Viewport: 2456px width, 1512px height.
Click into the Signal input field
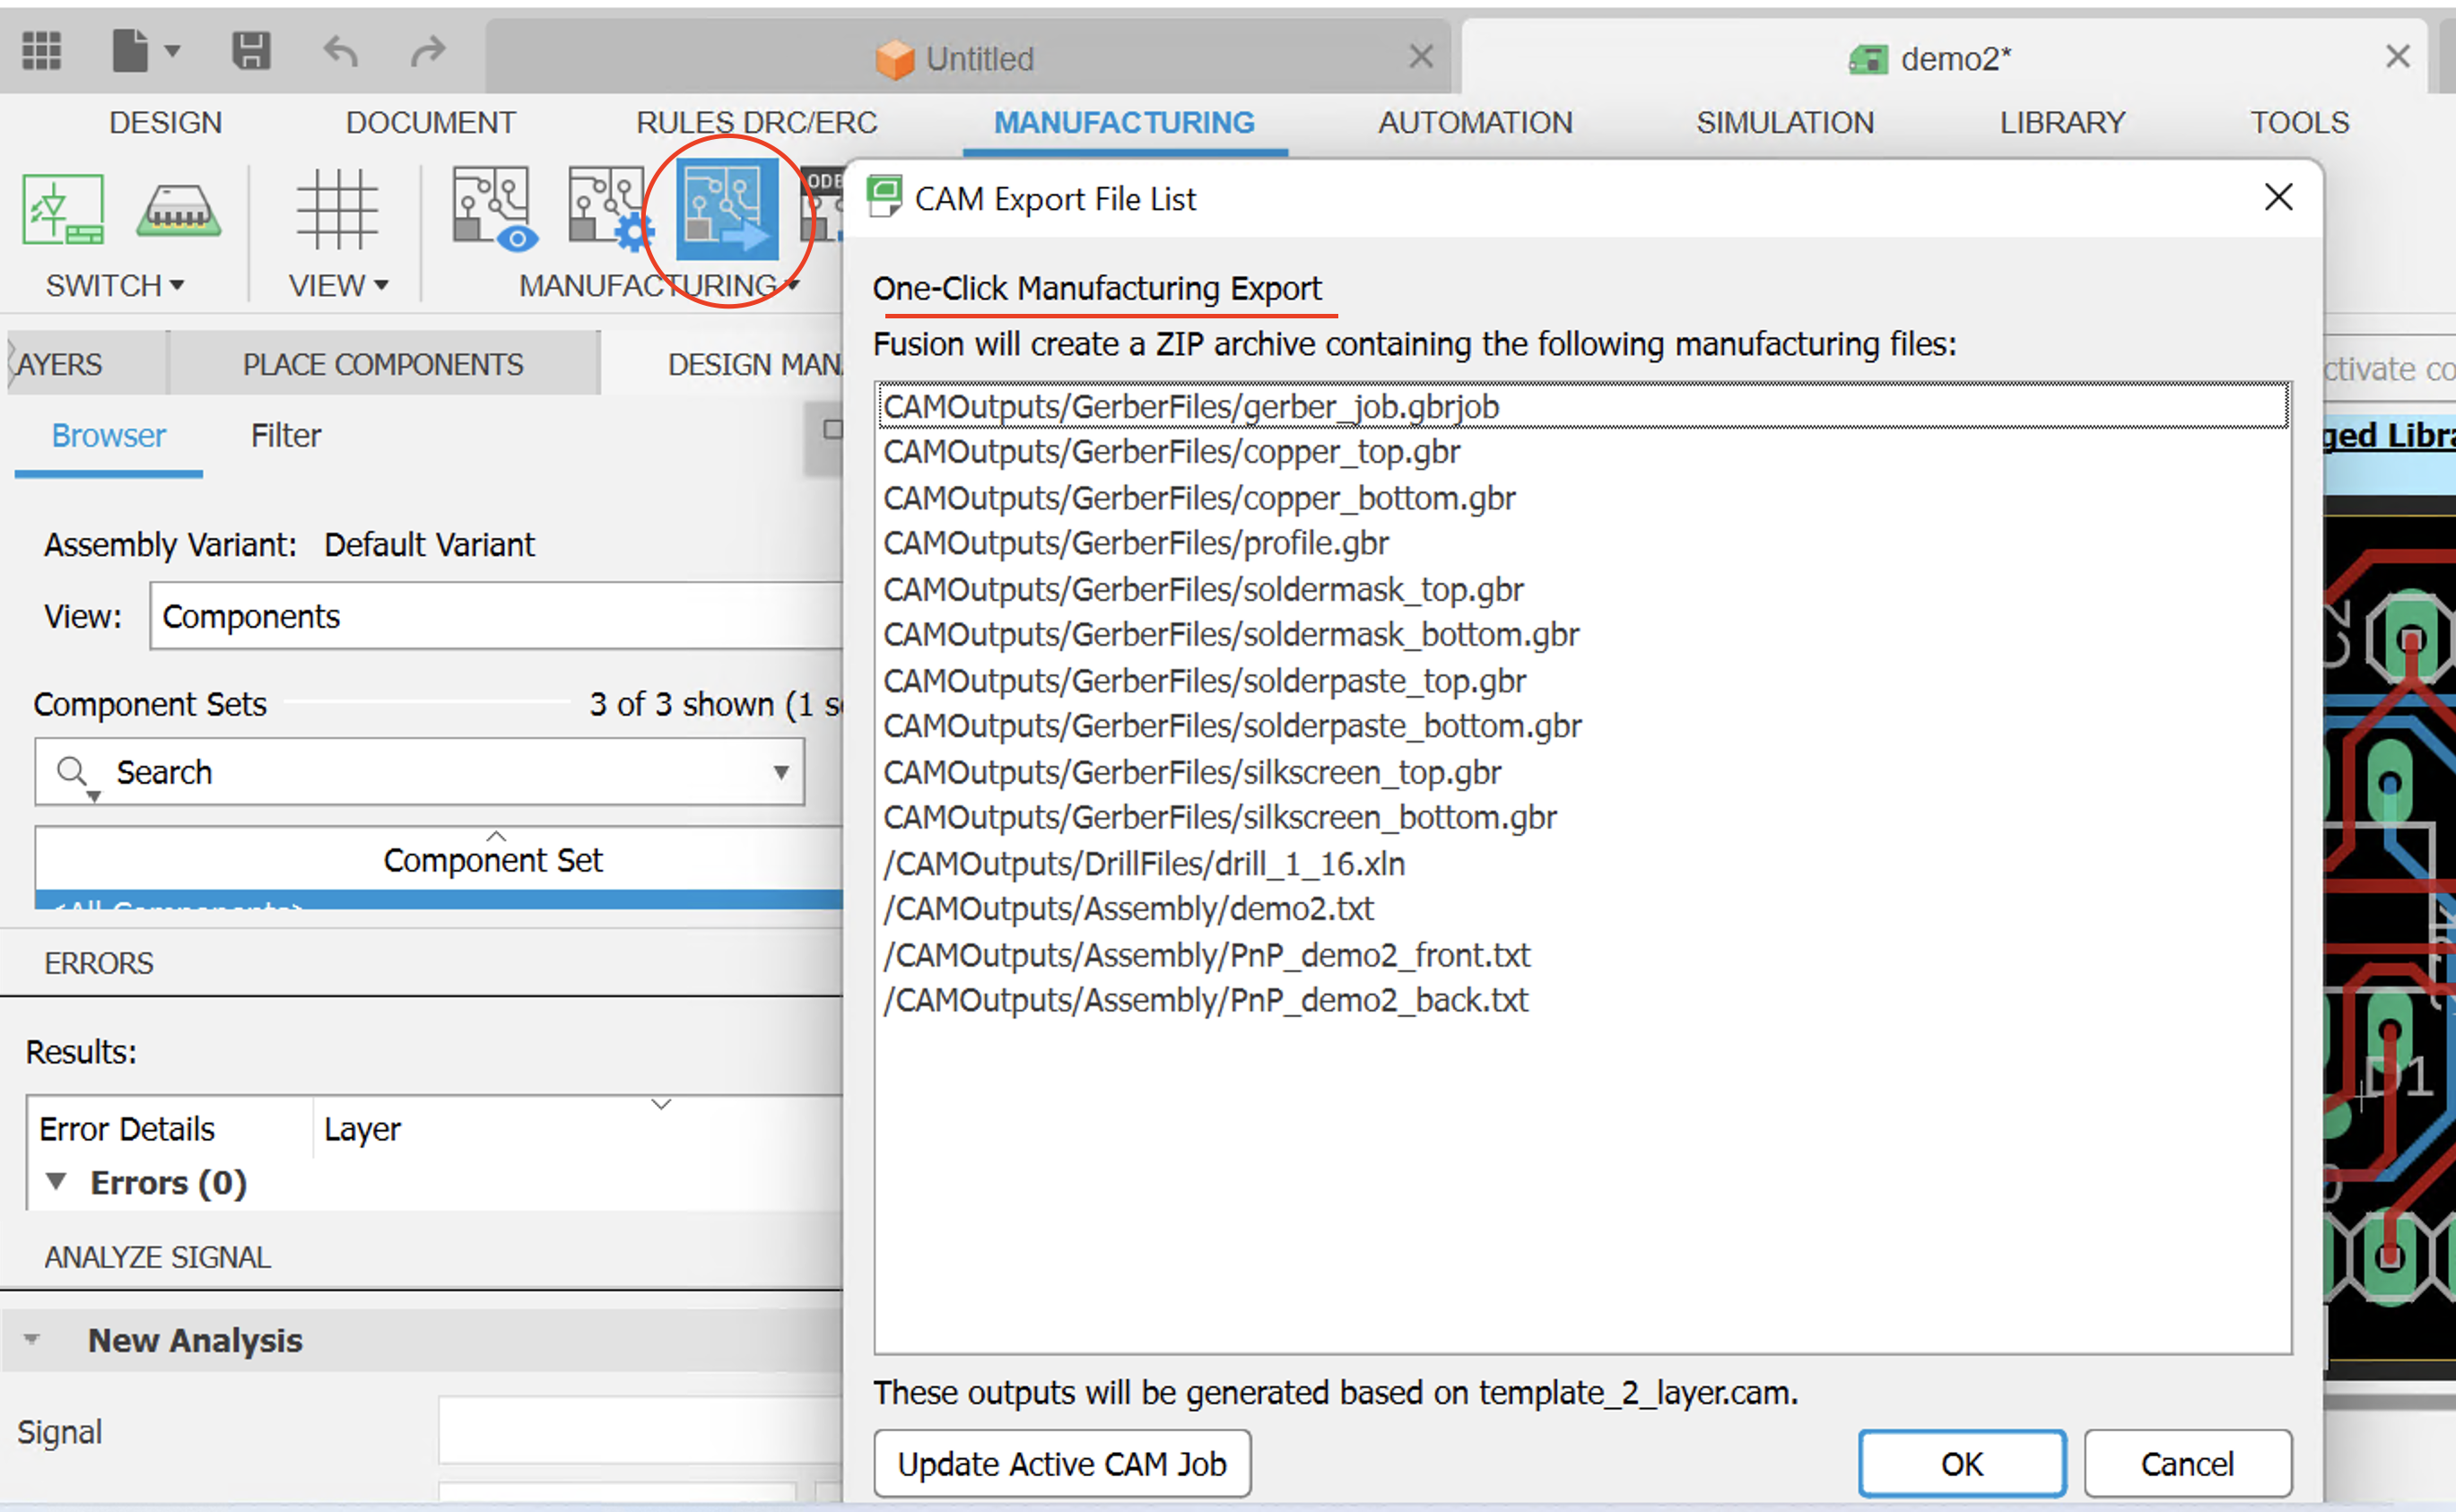tap(640, 1431)
